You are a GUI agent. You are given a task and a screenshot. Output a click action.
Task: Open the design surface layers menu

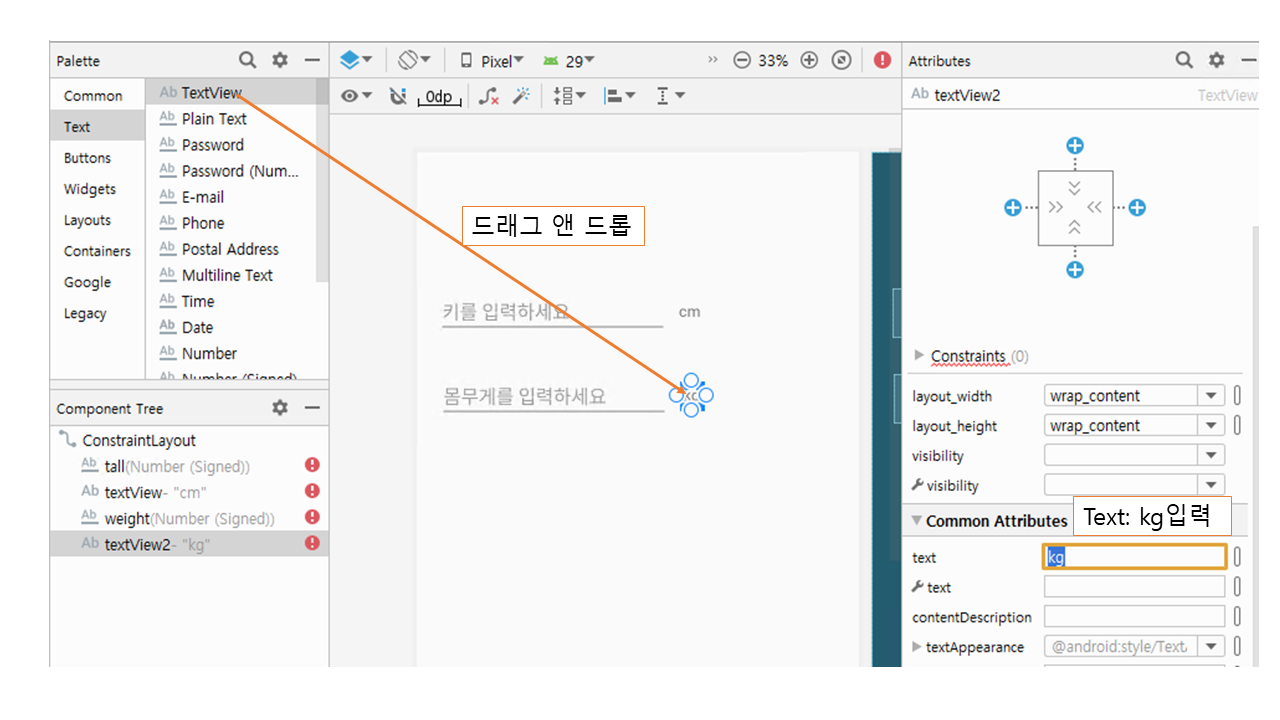coord(355,60)
